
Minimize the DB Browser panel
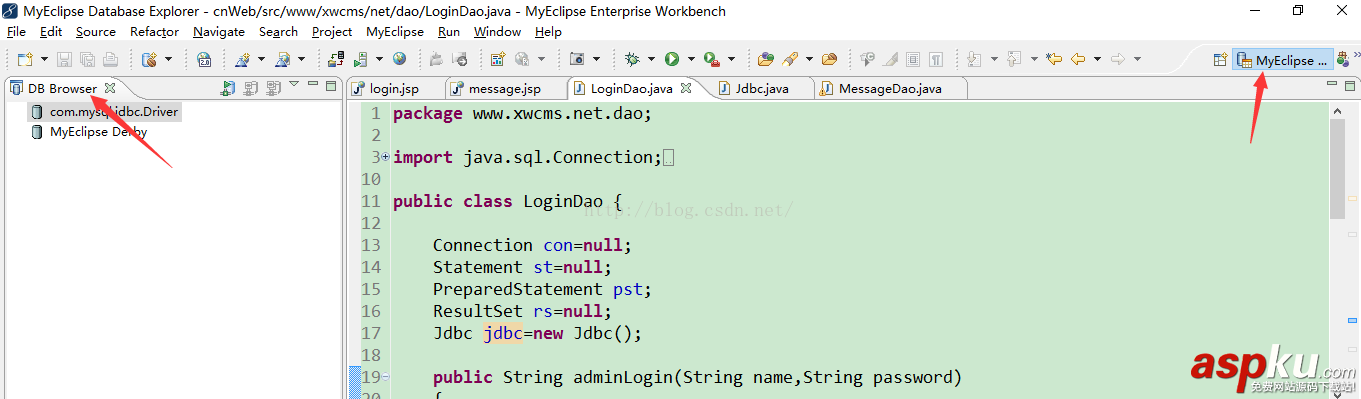(x=312, y=84)
